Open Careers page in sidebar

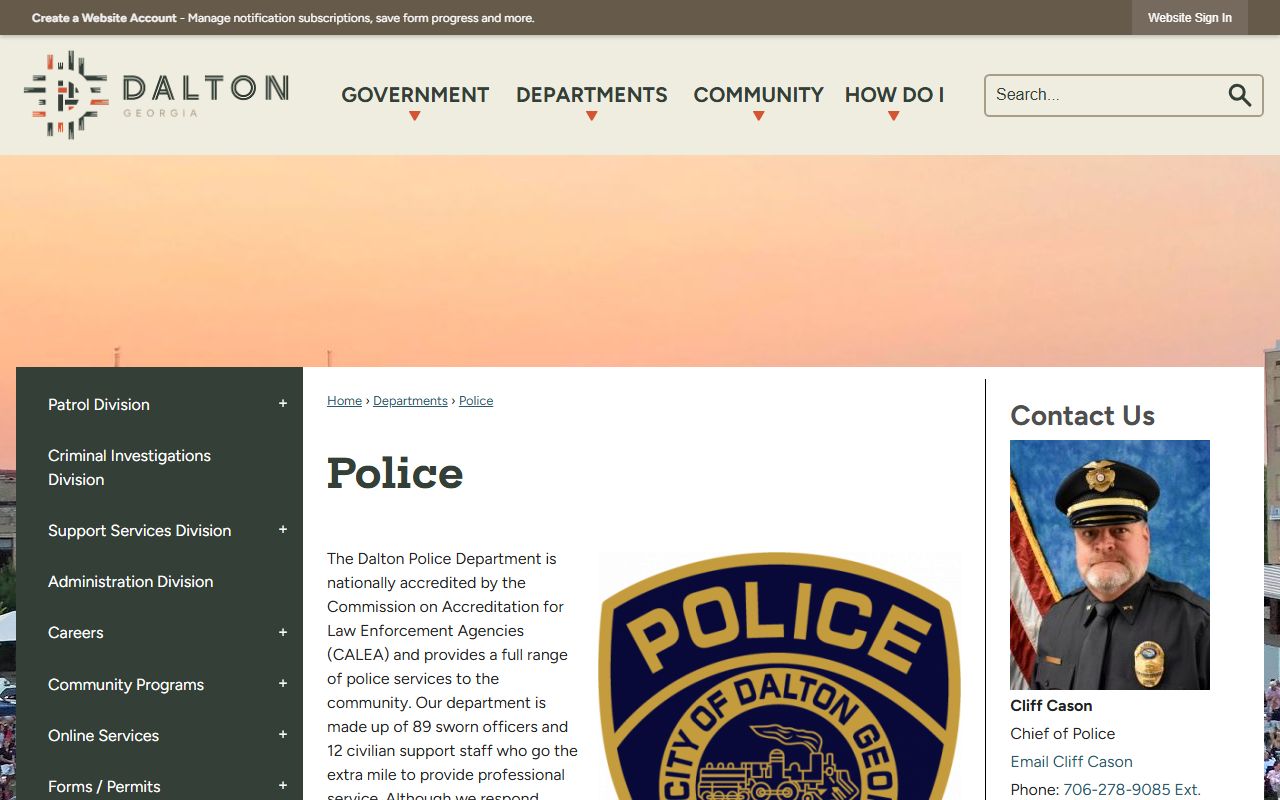click(x=76, y=632)
